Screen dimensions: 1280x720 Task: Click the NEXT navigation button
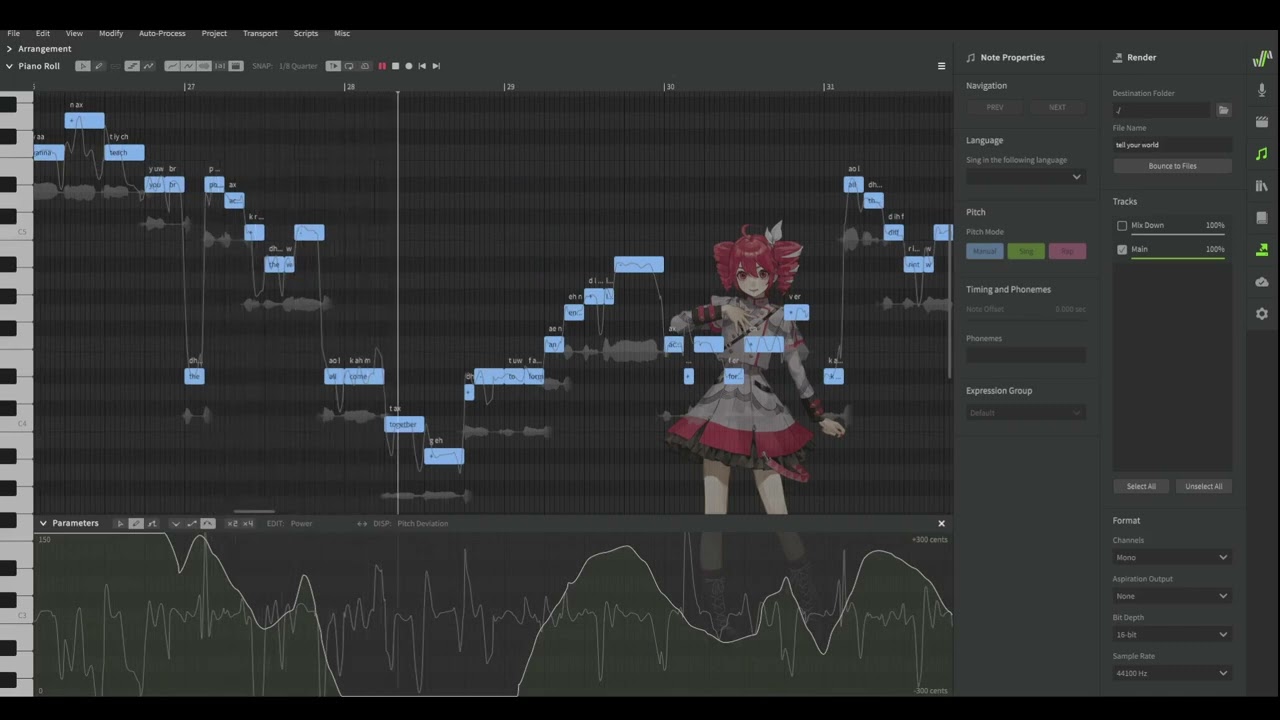pos(1057,107)
